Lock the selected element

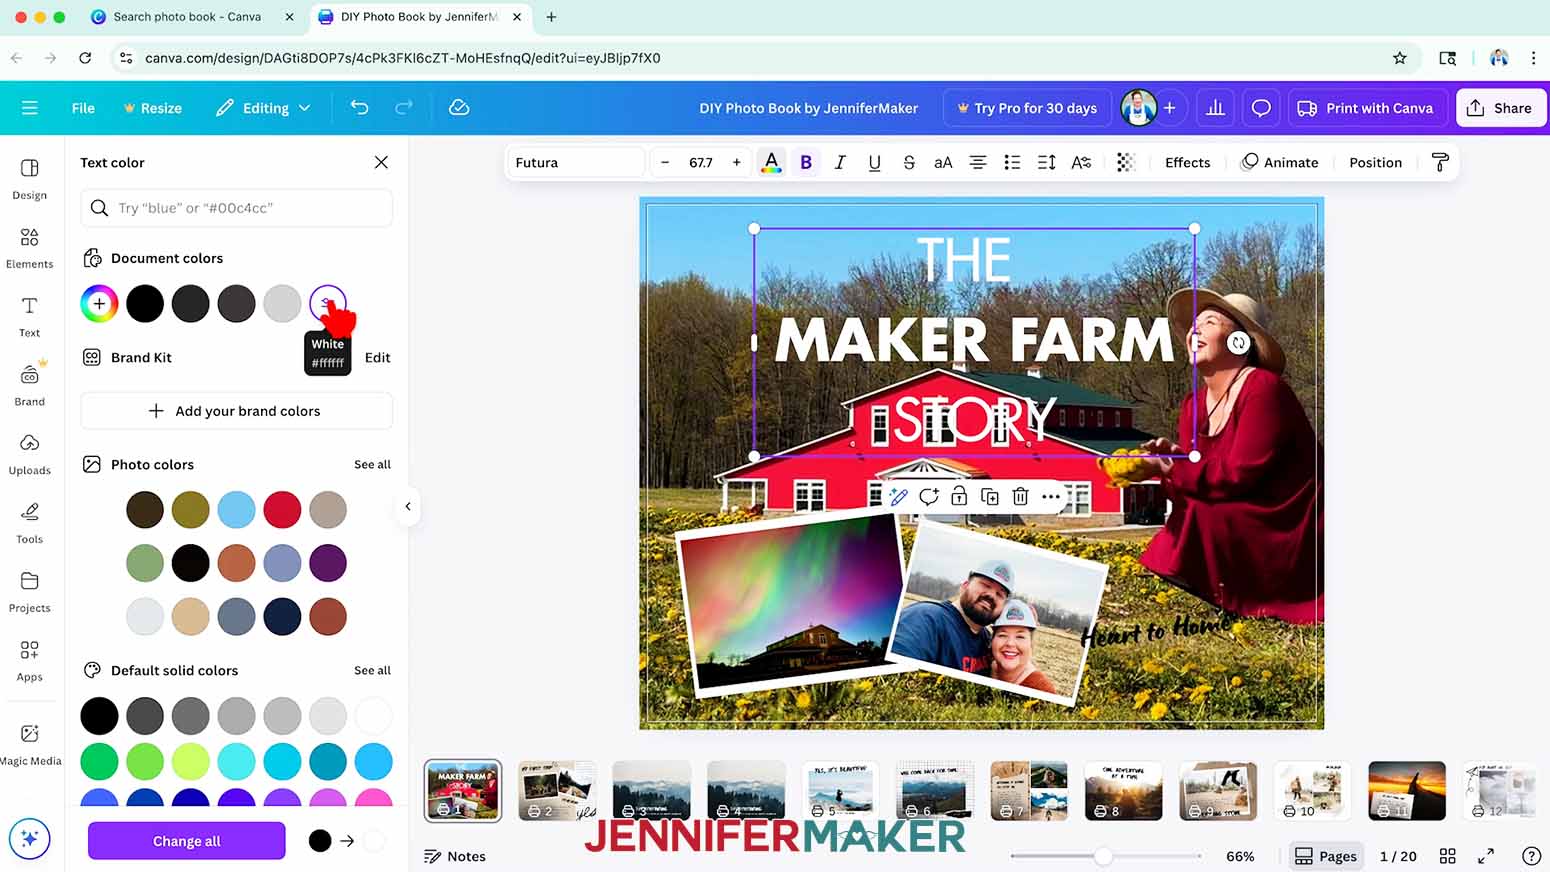pyautogui.click(x=959, y=496)
